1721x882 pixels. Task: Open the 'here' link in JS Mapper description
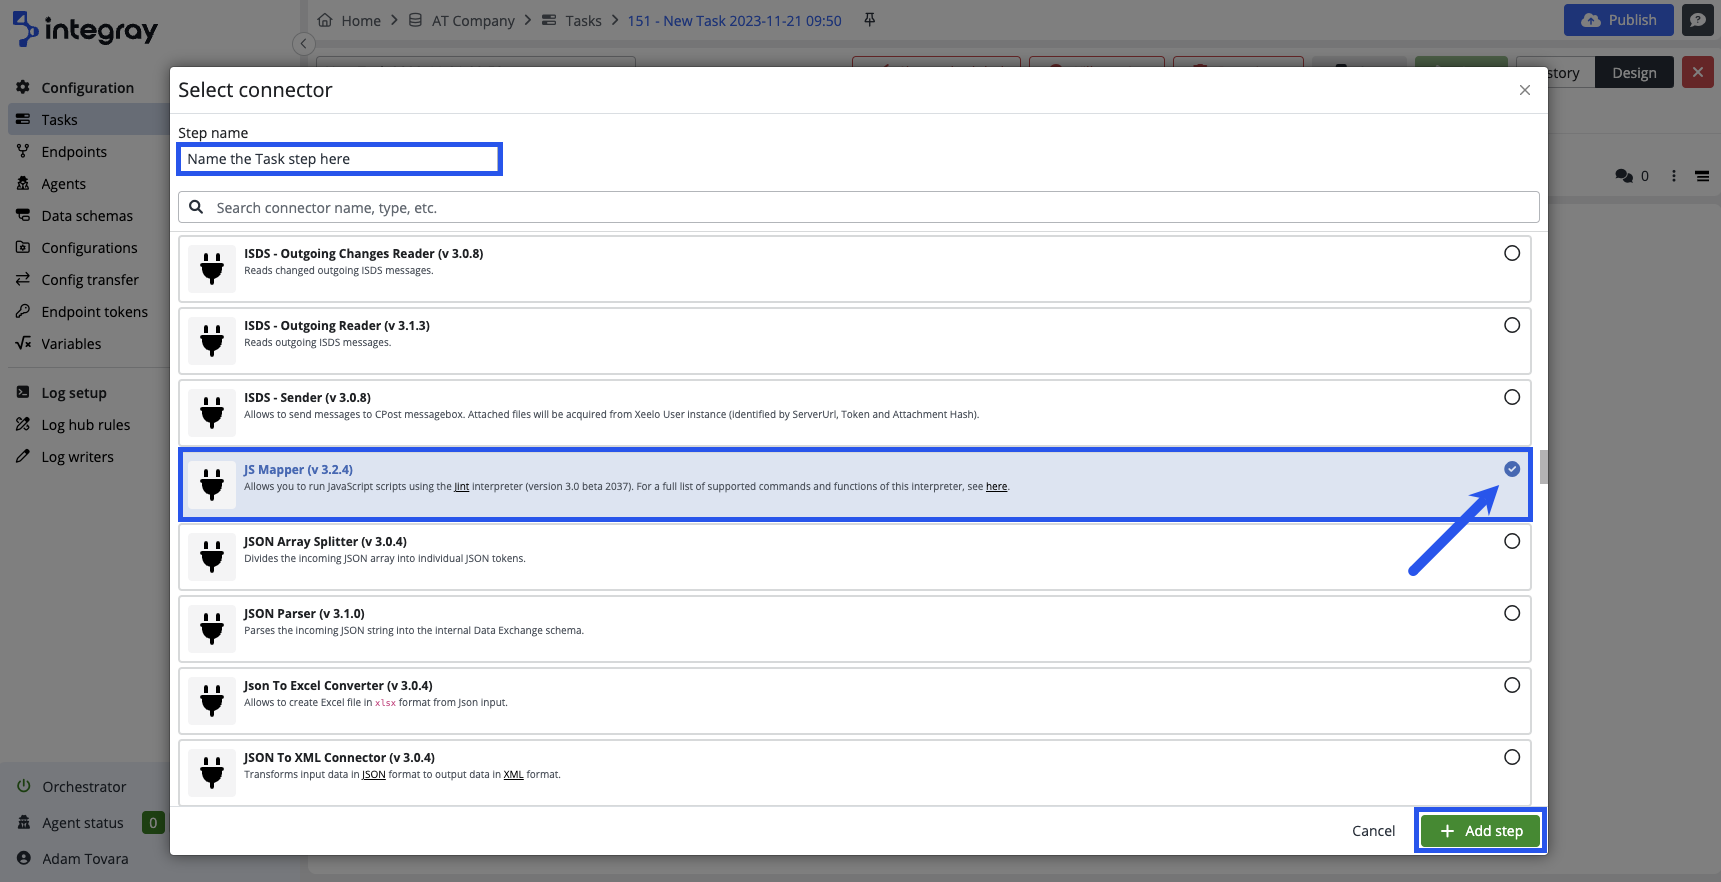[x=996, y=487]
